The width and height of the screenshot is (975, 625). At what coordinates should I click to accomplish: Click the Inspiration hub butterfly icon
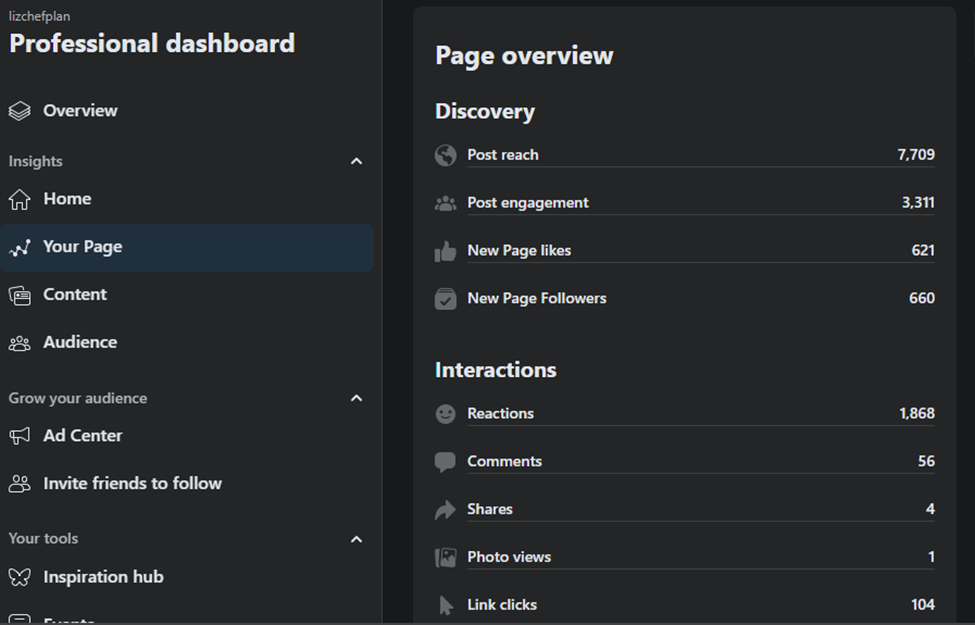coord(19,577)
